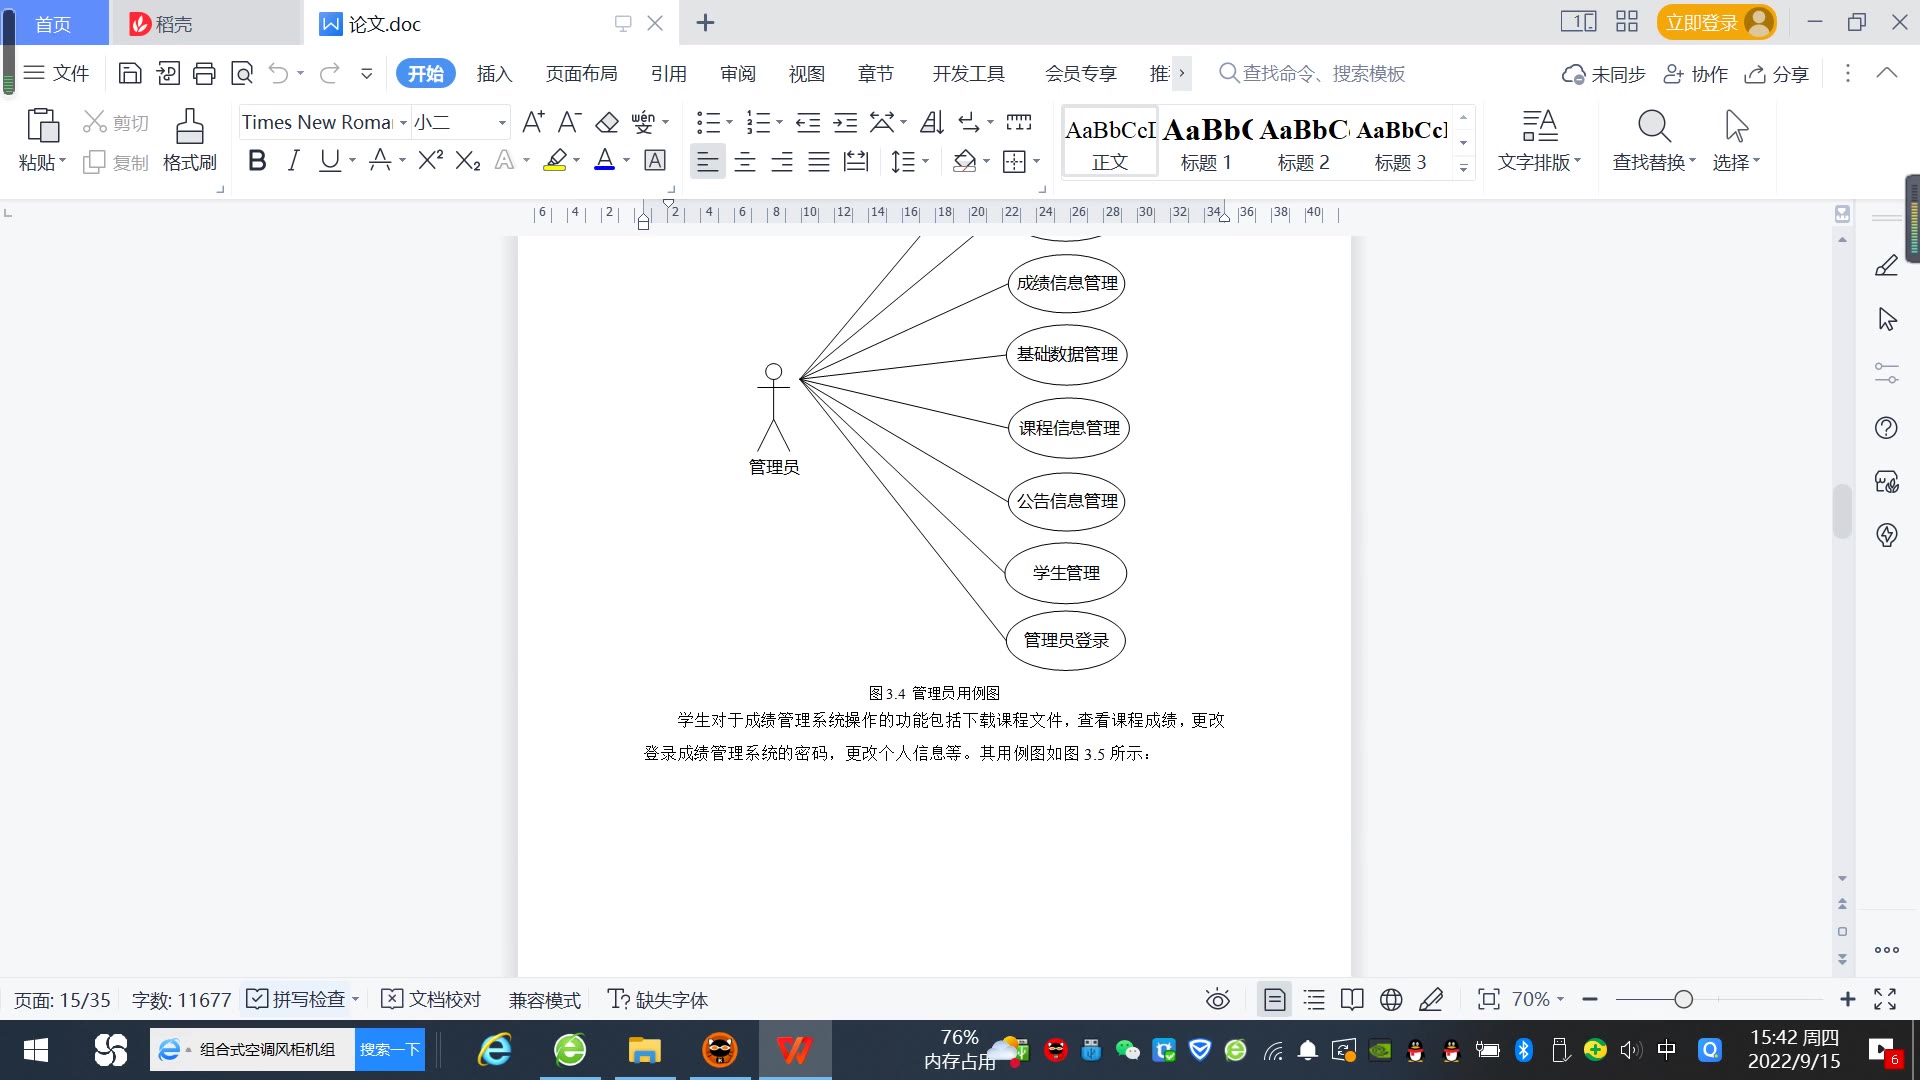Toggle align left paragraph

point(707,161)
